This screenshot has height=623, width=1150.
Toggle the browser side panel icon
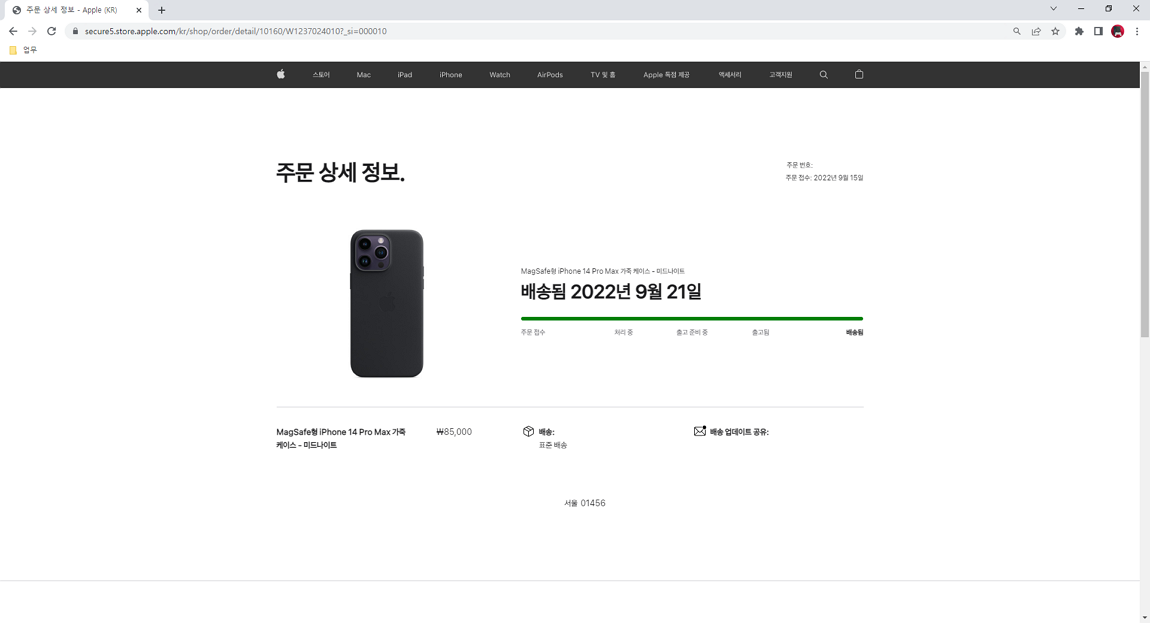click(1098, 31)
